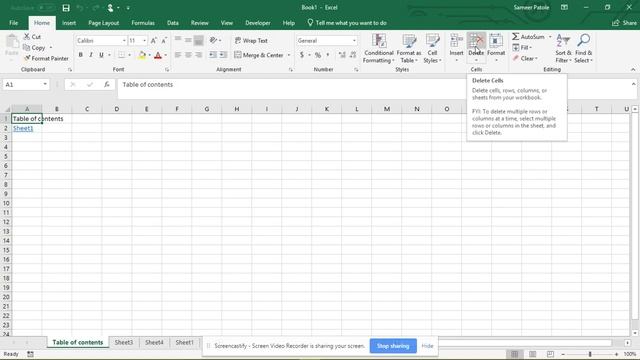Toggle align text left
This screenshot has width=640, height=360.
178,55
